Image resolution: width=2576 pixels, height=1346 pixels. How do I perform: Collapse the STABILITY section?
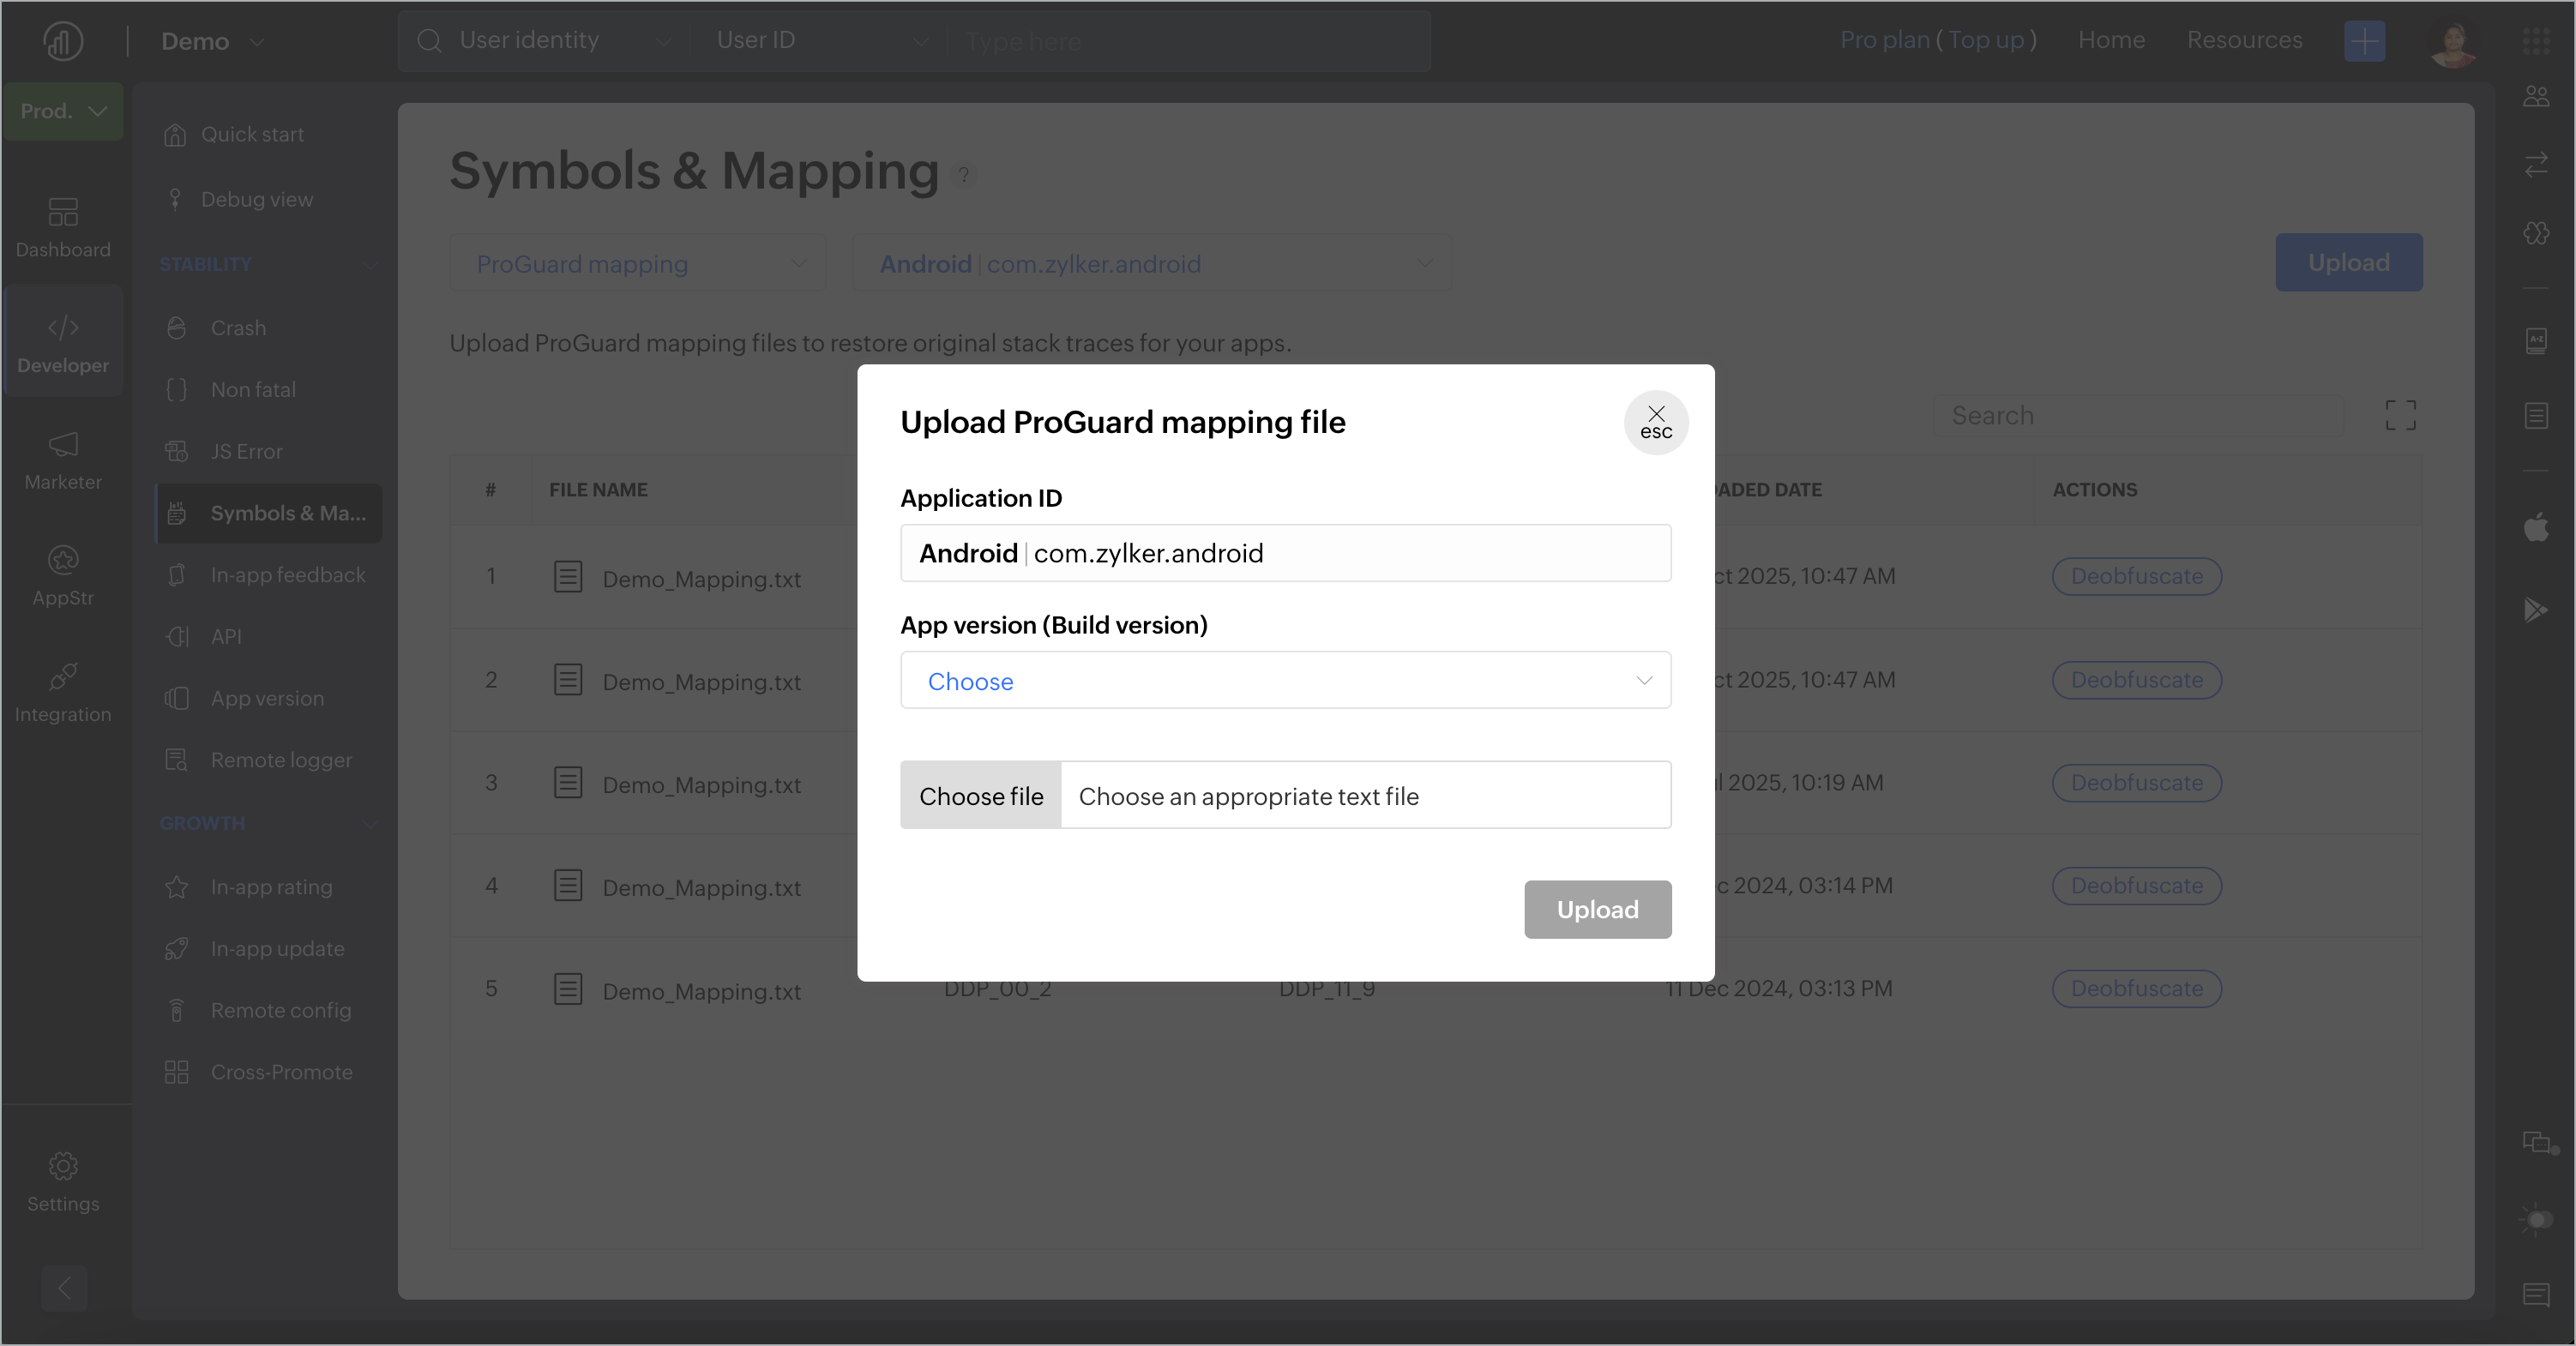[370, 265]
